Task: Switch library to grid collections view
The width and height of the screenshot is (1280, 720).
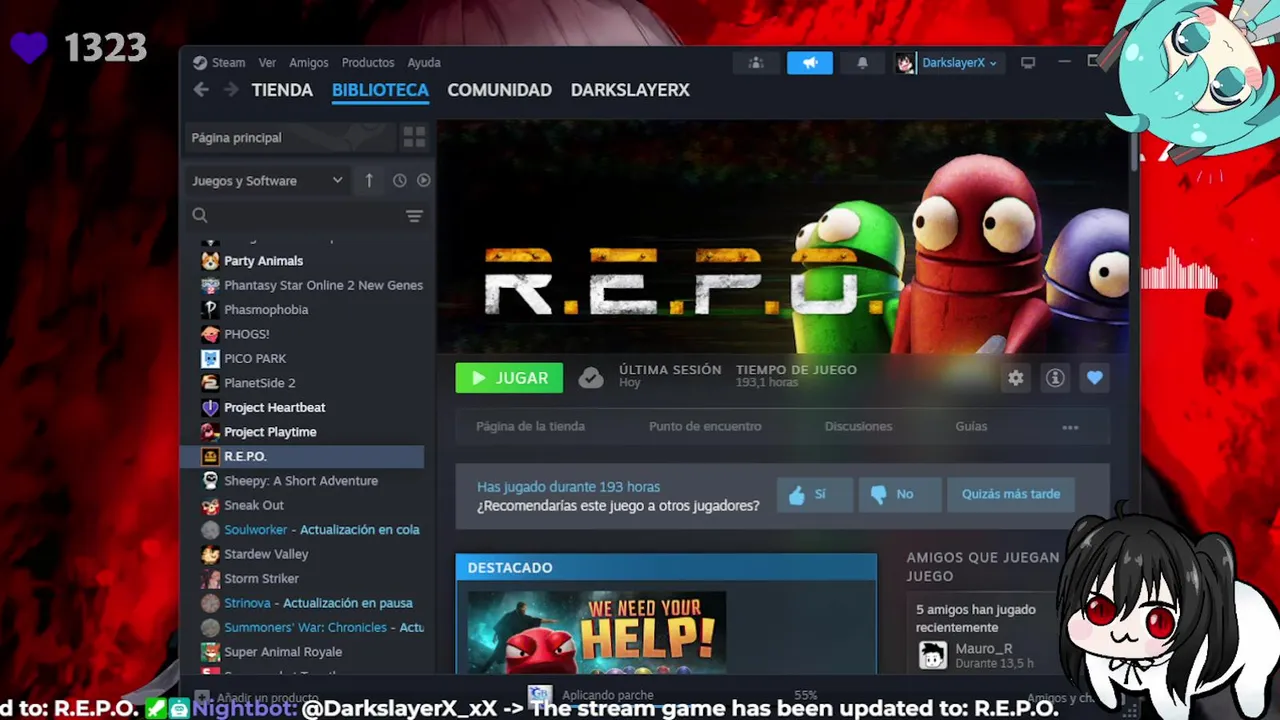Action: click(x=414, y=138)
